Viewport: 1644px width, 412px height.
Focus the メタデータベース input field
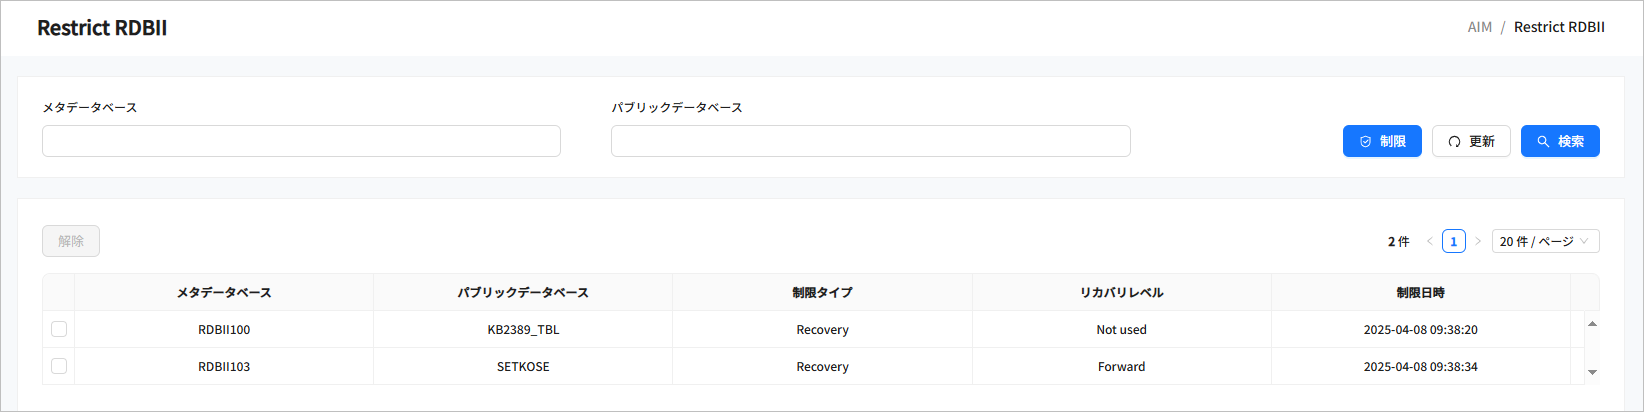(301, 141)
